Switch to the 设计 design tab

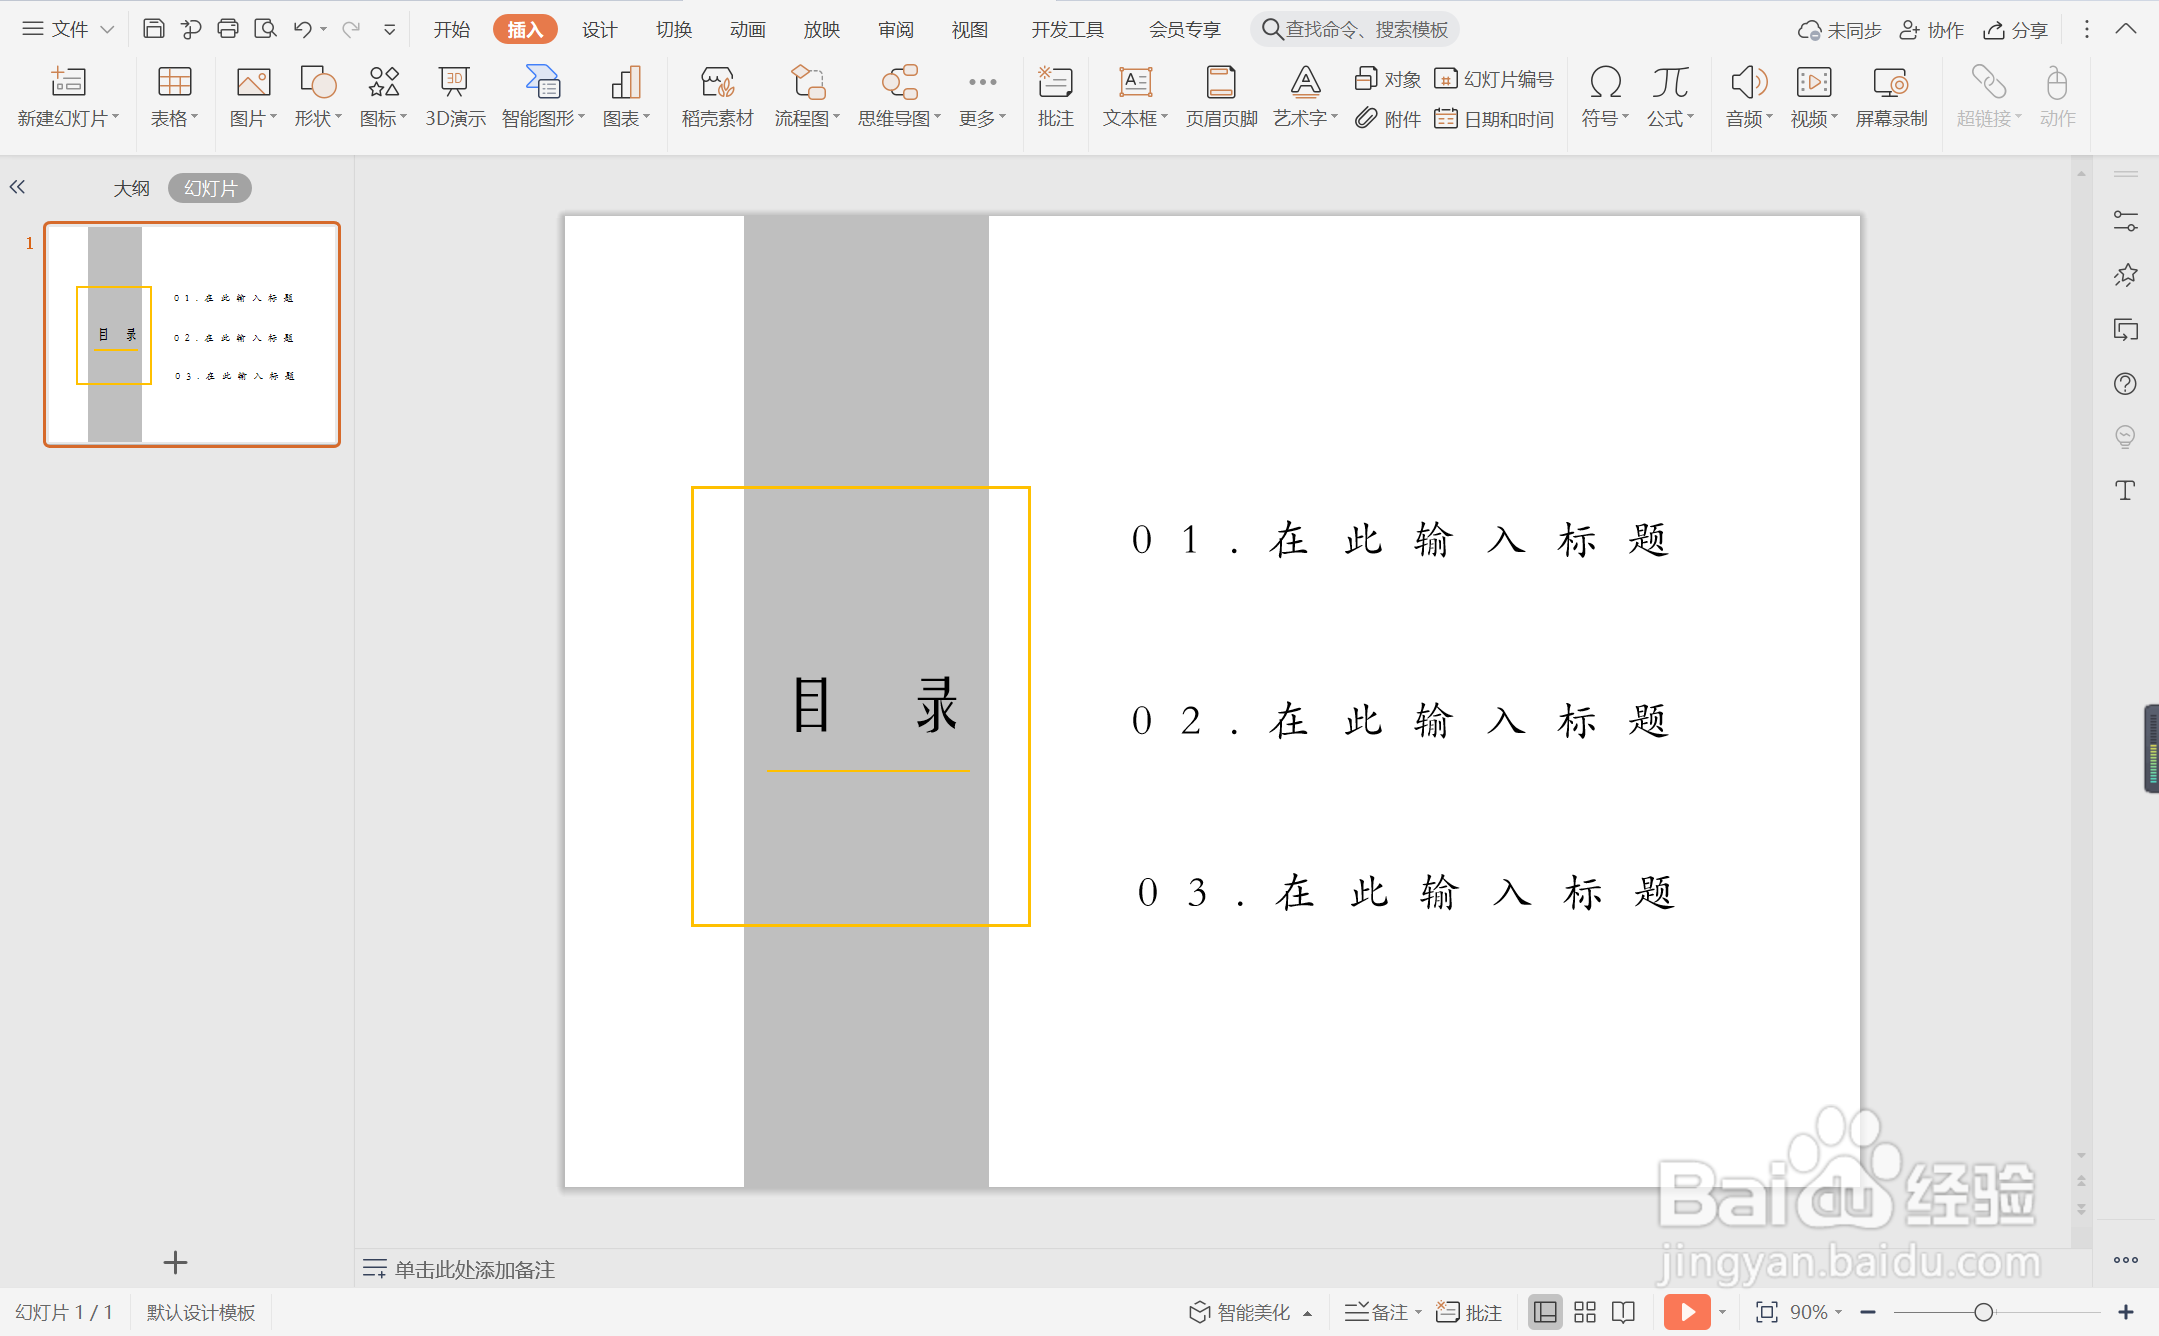pos(599,30)
